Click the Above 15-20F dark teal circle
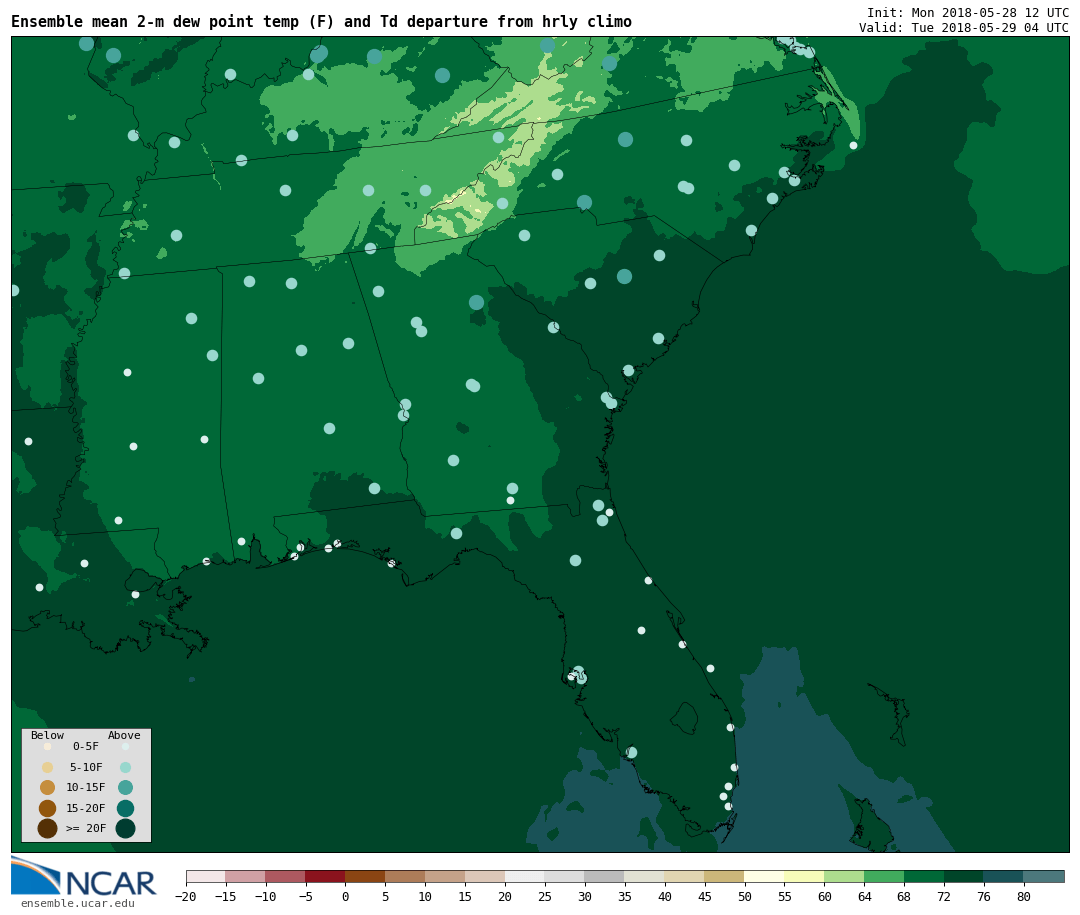Image resolution: width=1080 pixels, height=915 pixels. [125, 808]
